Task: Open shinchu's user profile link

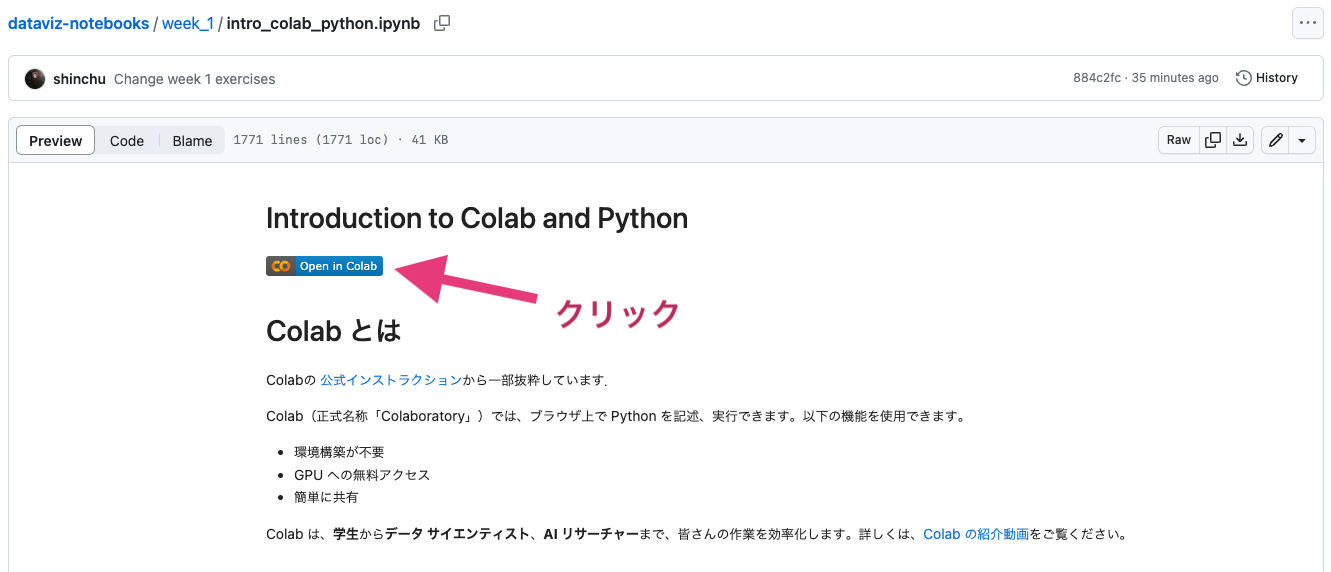Action: click(x=80, y=79)
